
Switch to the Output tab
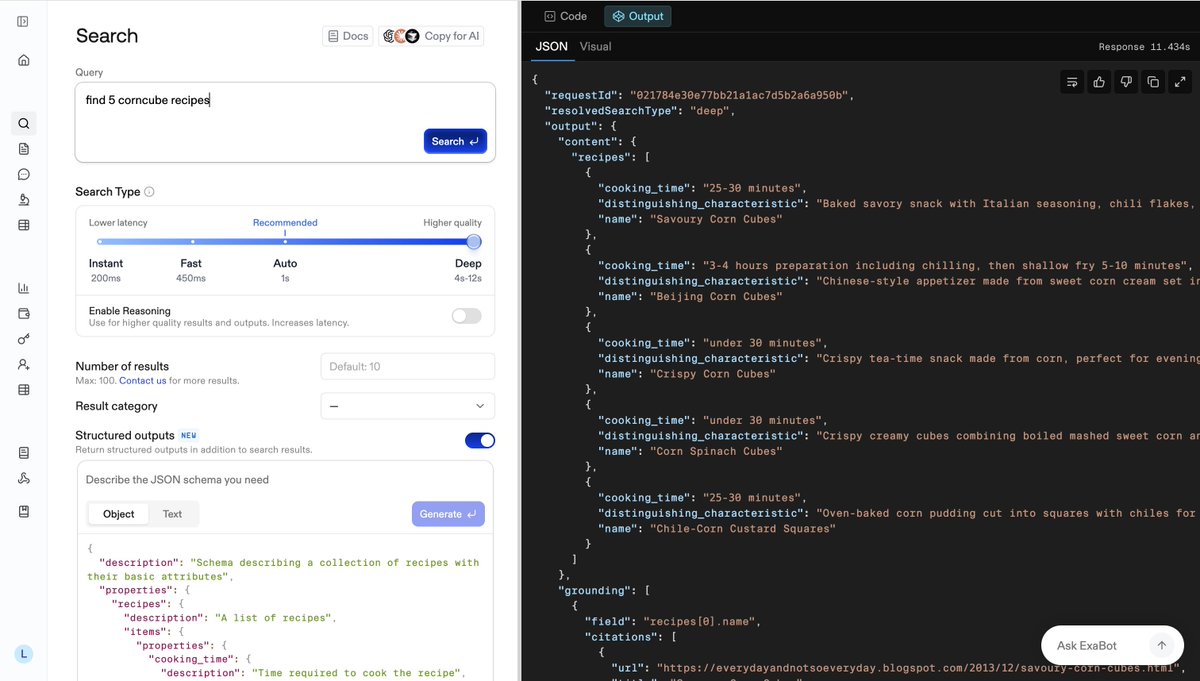pos(638,16)
